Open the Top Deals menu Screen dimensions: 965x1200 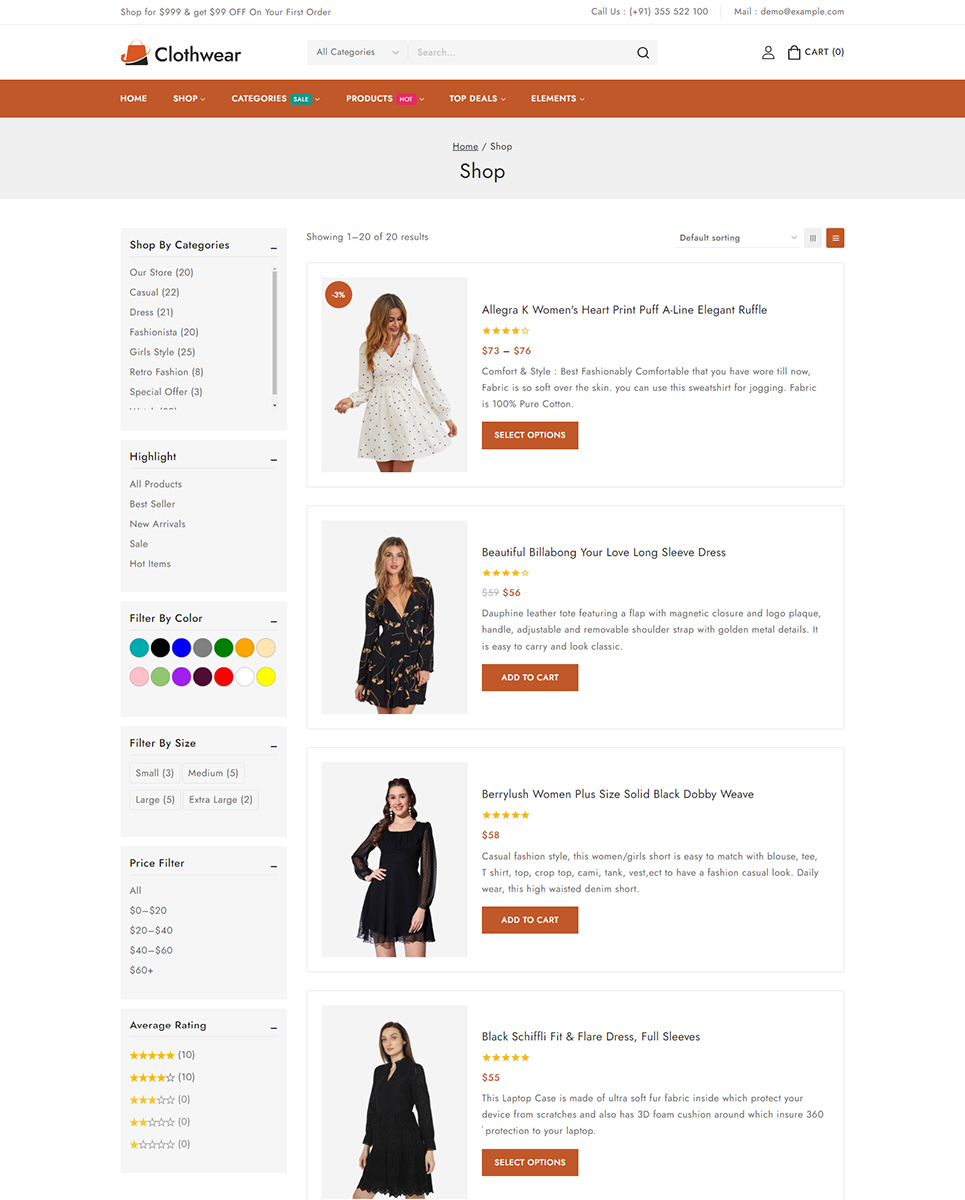476,99
